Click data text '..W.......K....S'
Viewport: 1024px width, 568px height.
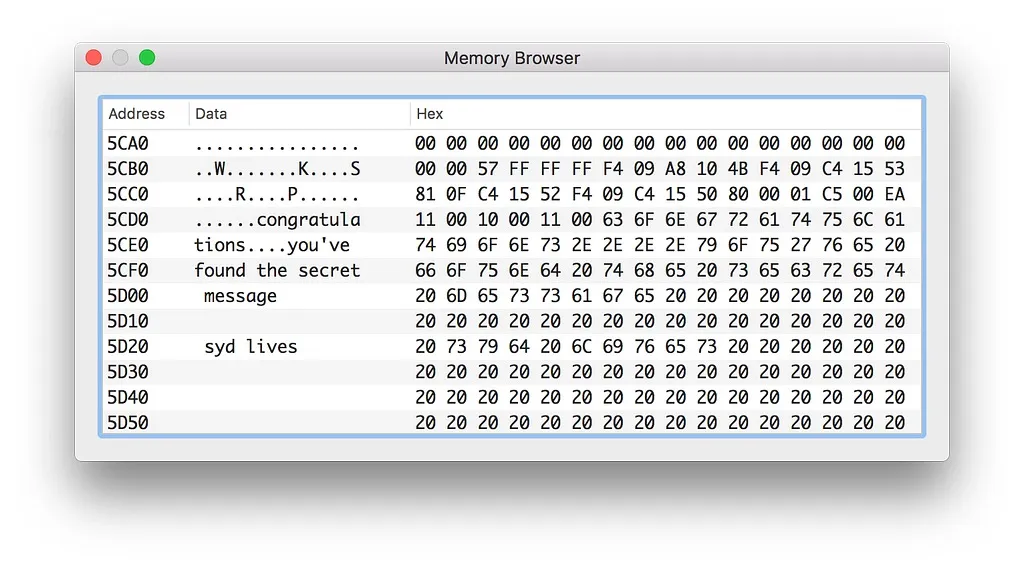coord(278,169)
